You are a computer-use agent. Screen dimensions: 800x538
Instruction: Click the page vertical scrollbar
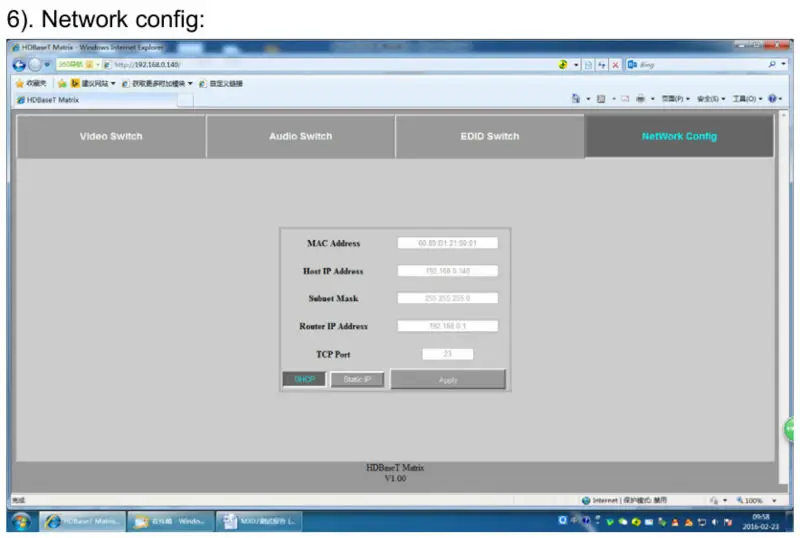(784, 298)
